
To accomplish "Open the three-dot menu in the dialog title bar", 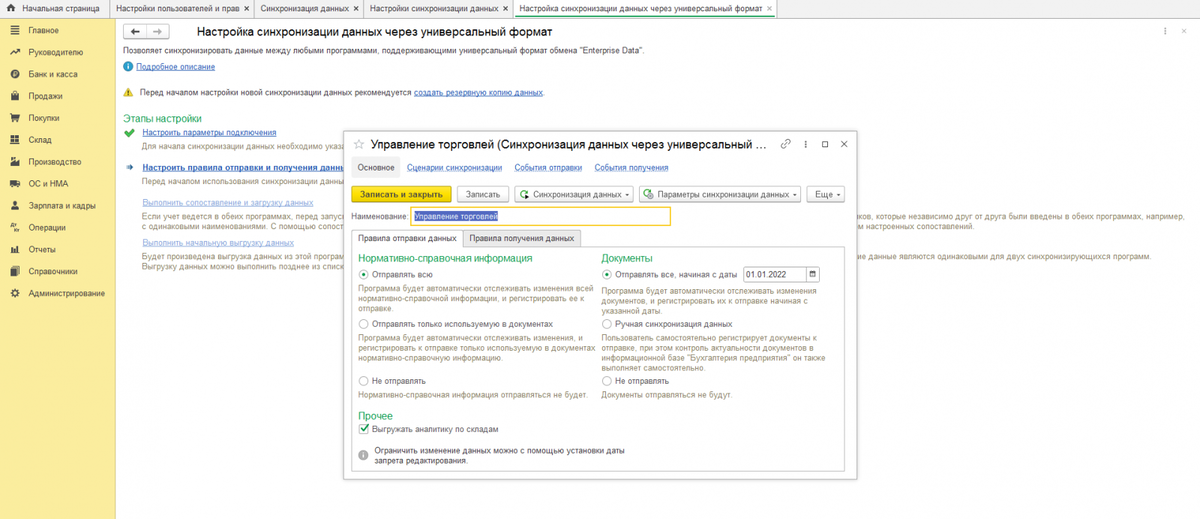I will (806, 144).
